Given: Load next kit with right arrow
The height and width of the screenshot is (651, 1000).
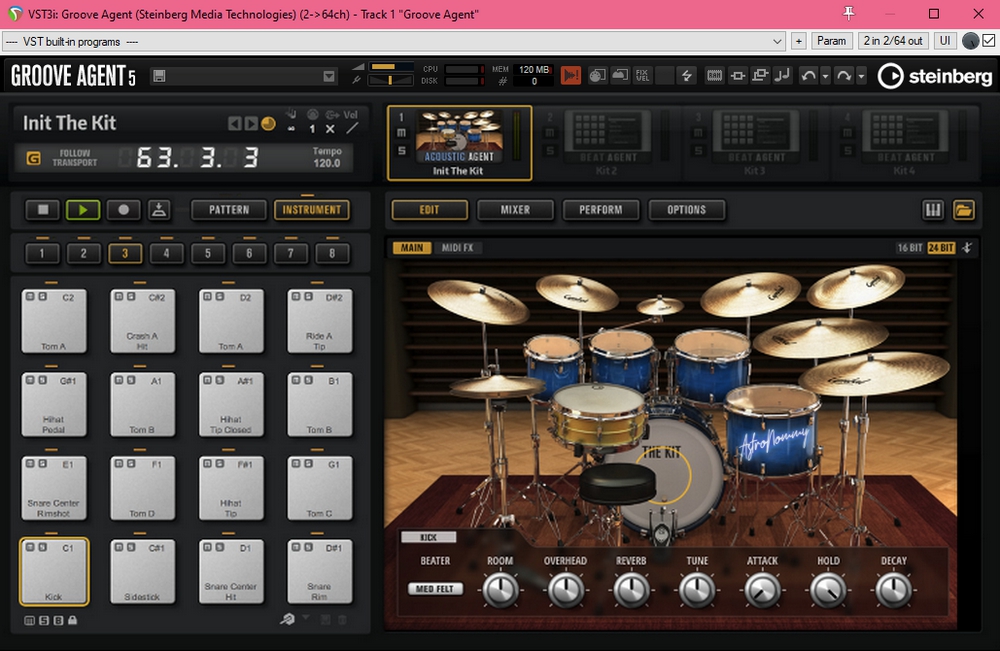Looking at the screenshot, I should 251,123.
